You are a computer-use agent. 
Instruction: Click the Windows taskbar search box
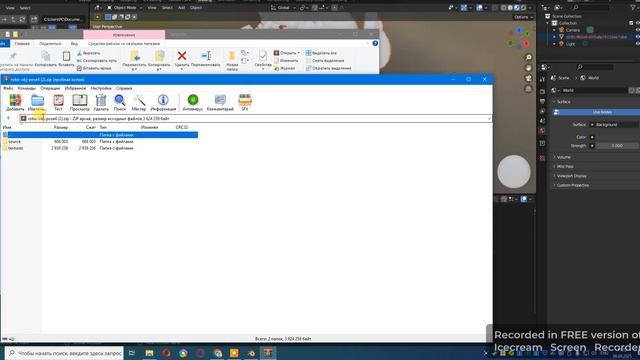coord(64,353)
